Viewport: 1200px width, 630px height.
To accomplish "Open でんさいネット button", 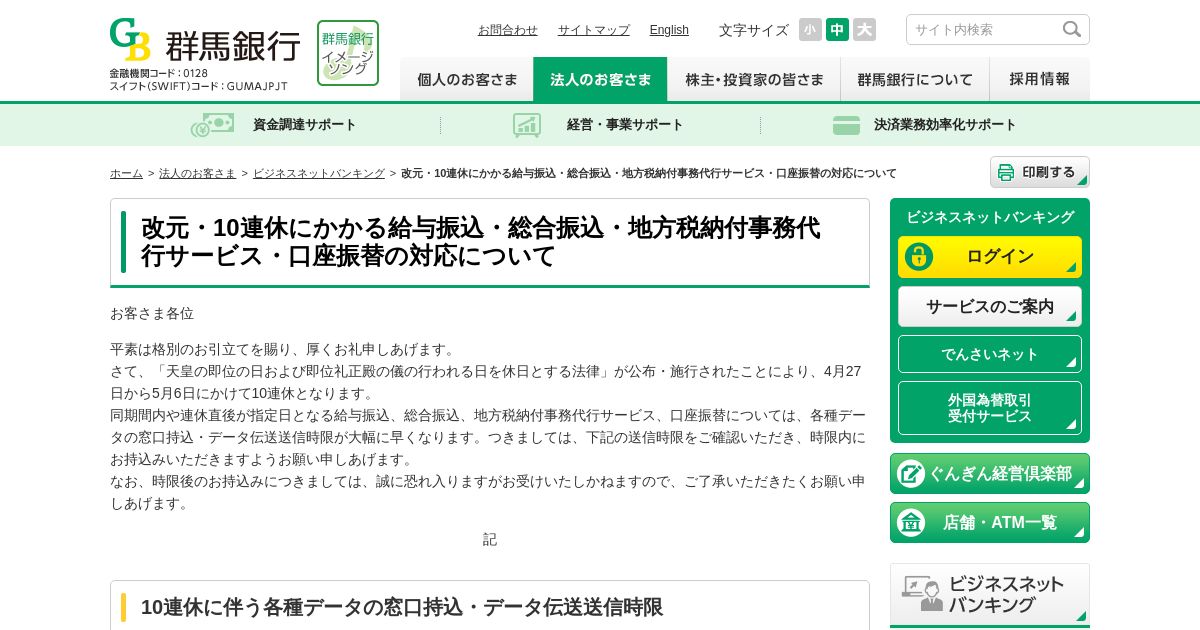I will [990, 354].
